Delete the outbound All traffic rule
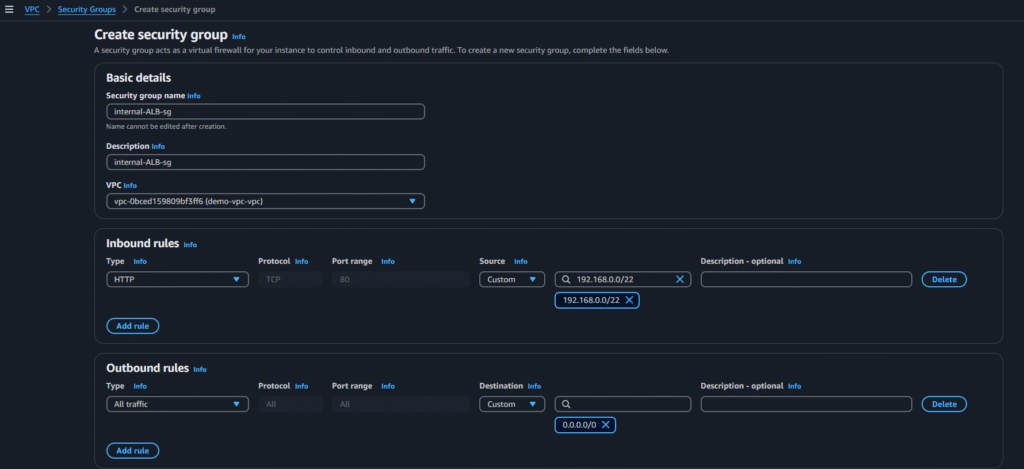This screenshot has width=1024, height=469. (944, 404)
